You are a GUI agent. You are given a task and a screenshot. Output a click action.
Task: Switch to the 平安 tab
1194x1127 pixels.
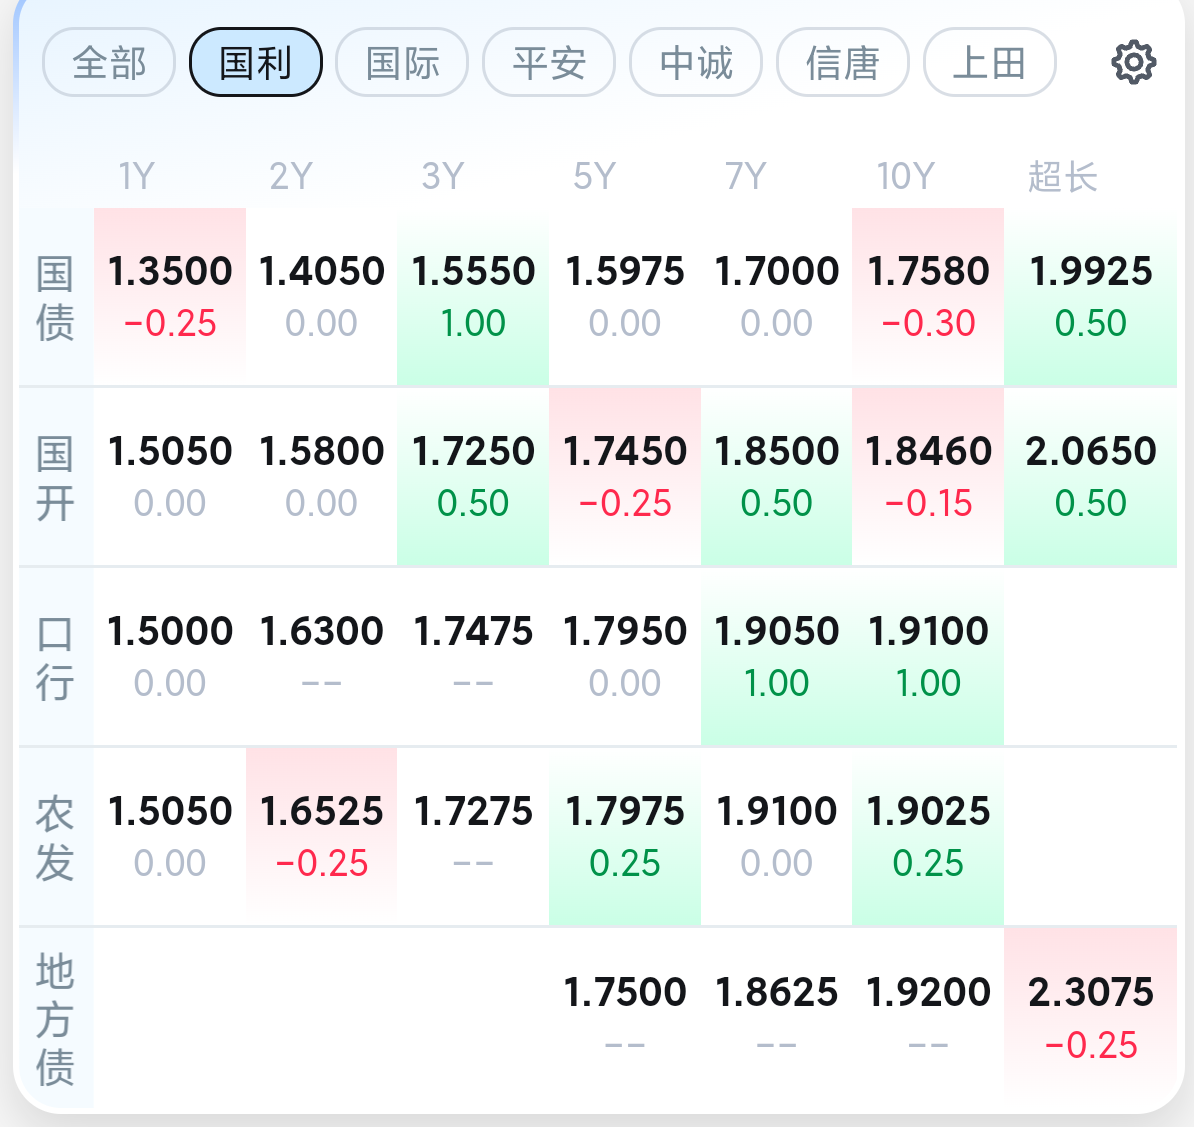(549, 63)
